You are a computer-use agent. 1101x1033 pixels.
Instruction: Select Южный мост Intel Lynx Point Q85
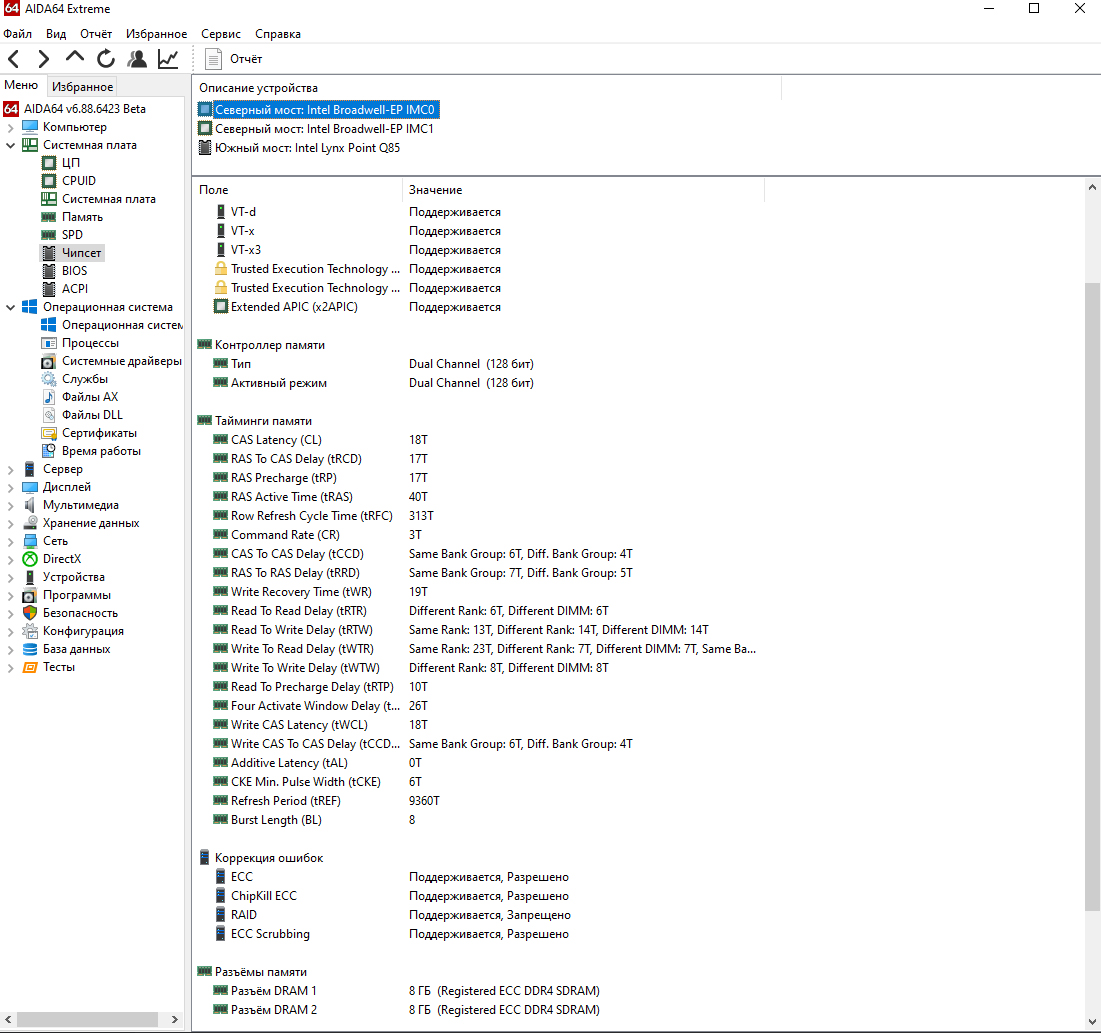[307, 147]
